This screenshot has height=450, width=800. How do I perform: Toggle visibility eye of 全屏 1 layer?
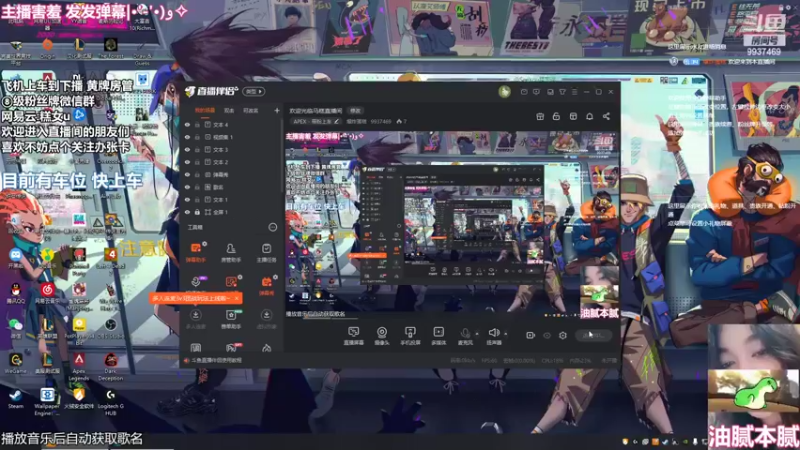[187, 212]
